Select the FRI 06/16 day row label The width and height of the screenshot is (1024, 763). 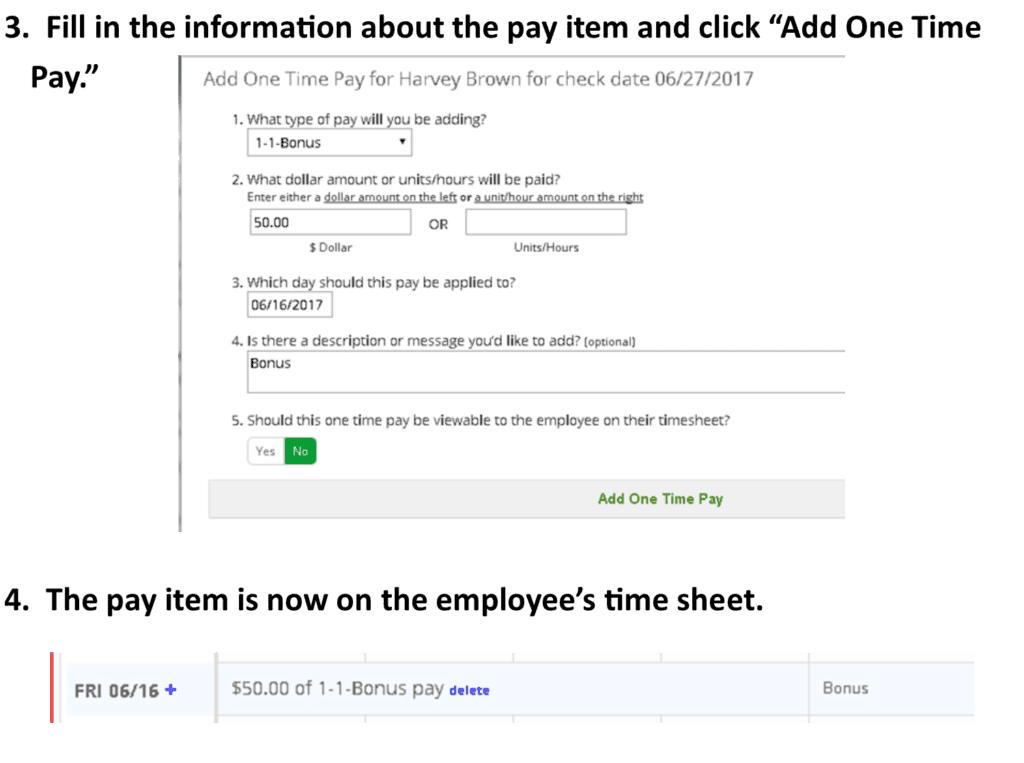click(116, 690)
